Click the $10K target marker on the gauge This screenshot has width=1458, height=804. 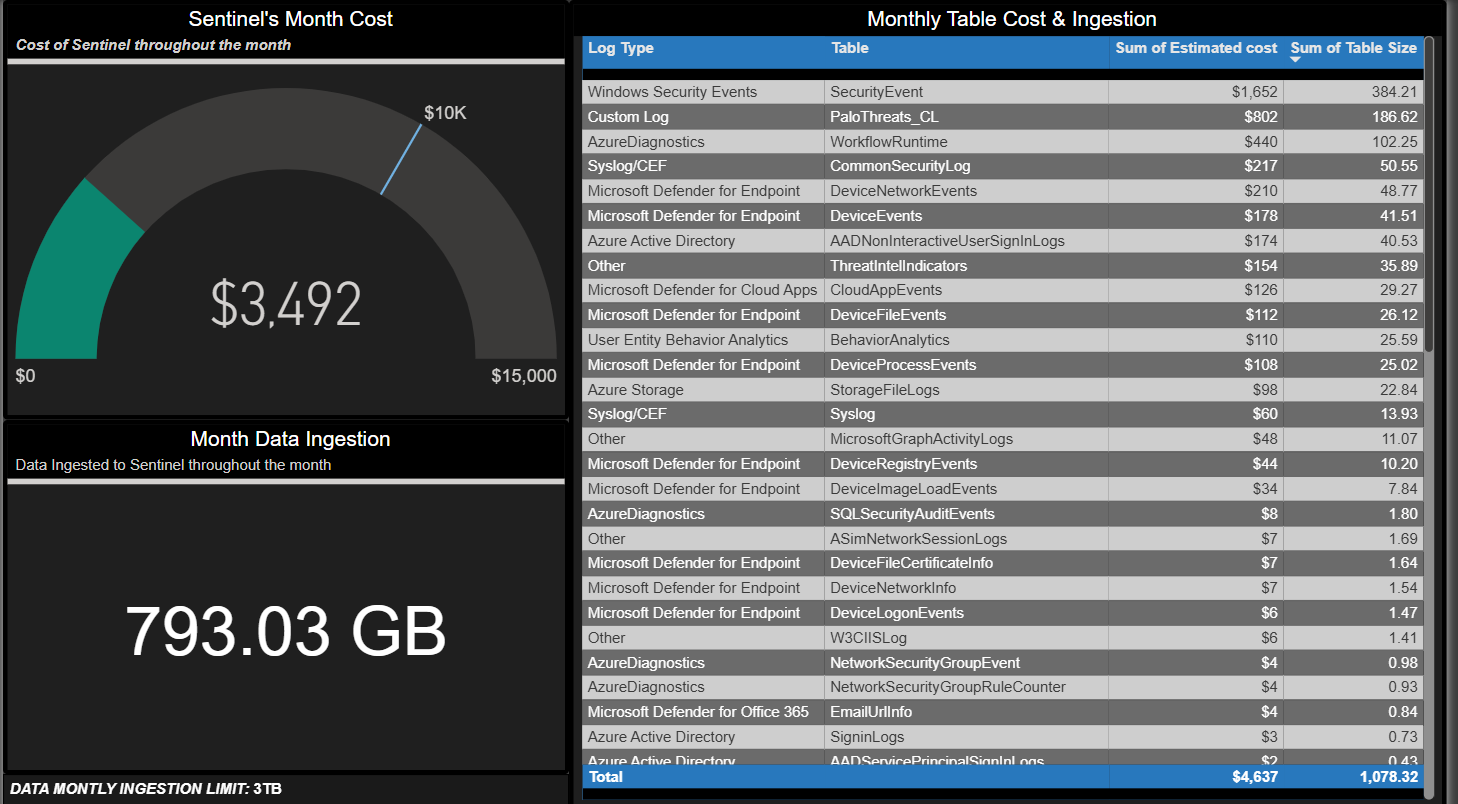tap(400, 158)
